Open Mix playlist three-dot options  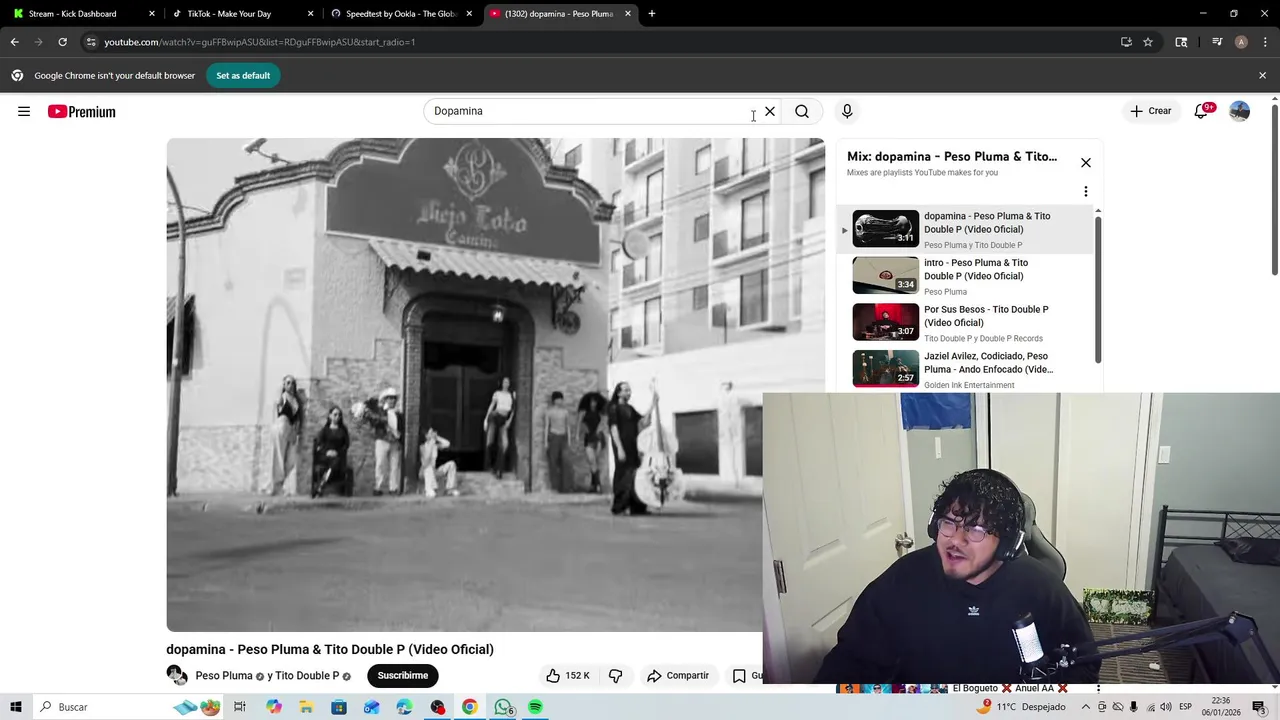pos(1086,191)
